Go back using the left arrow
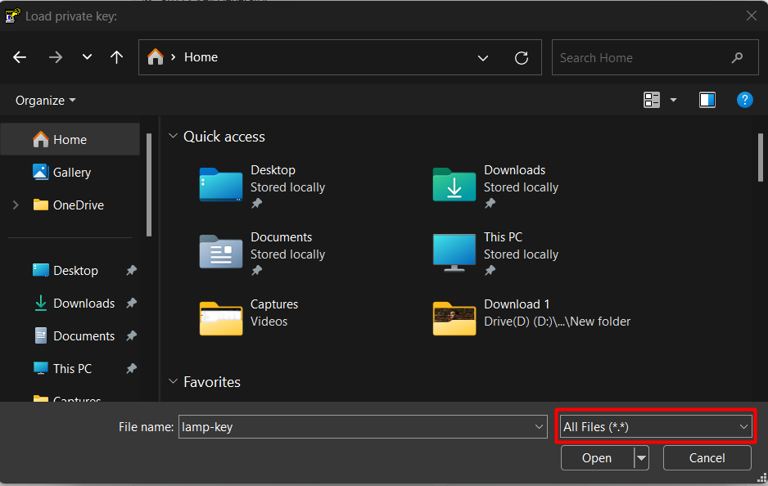Image resolution: width=768 pixels, height=486 pixels. (20, 57)
